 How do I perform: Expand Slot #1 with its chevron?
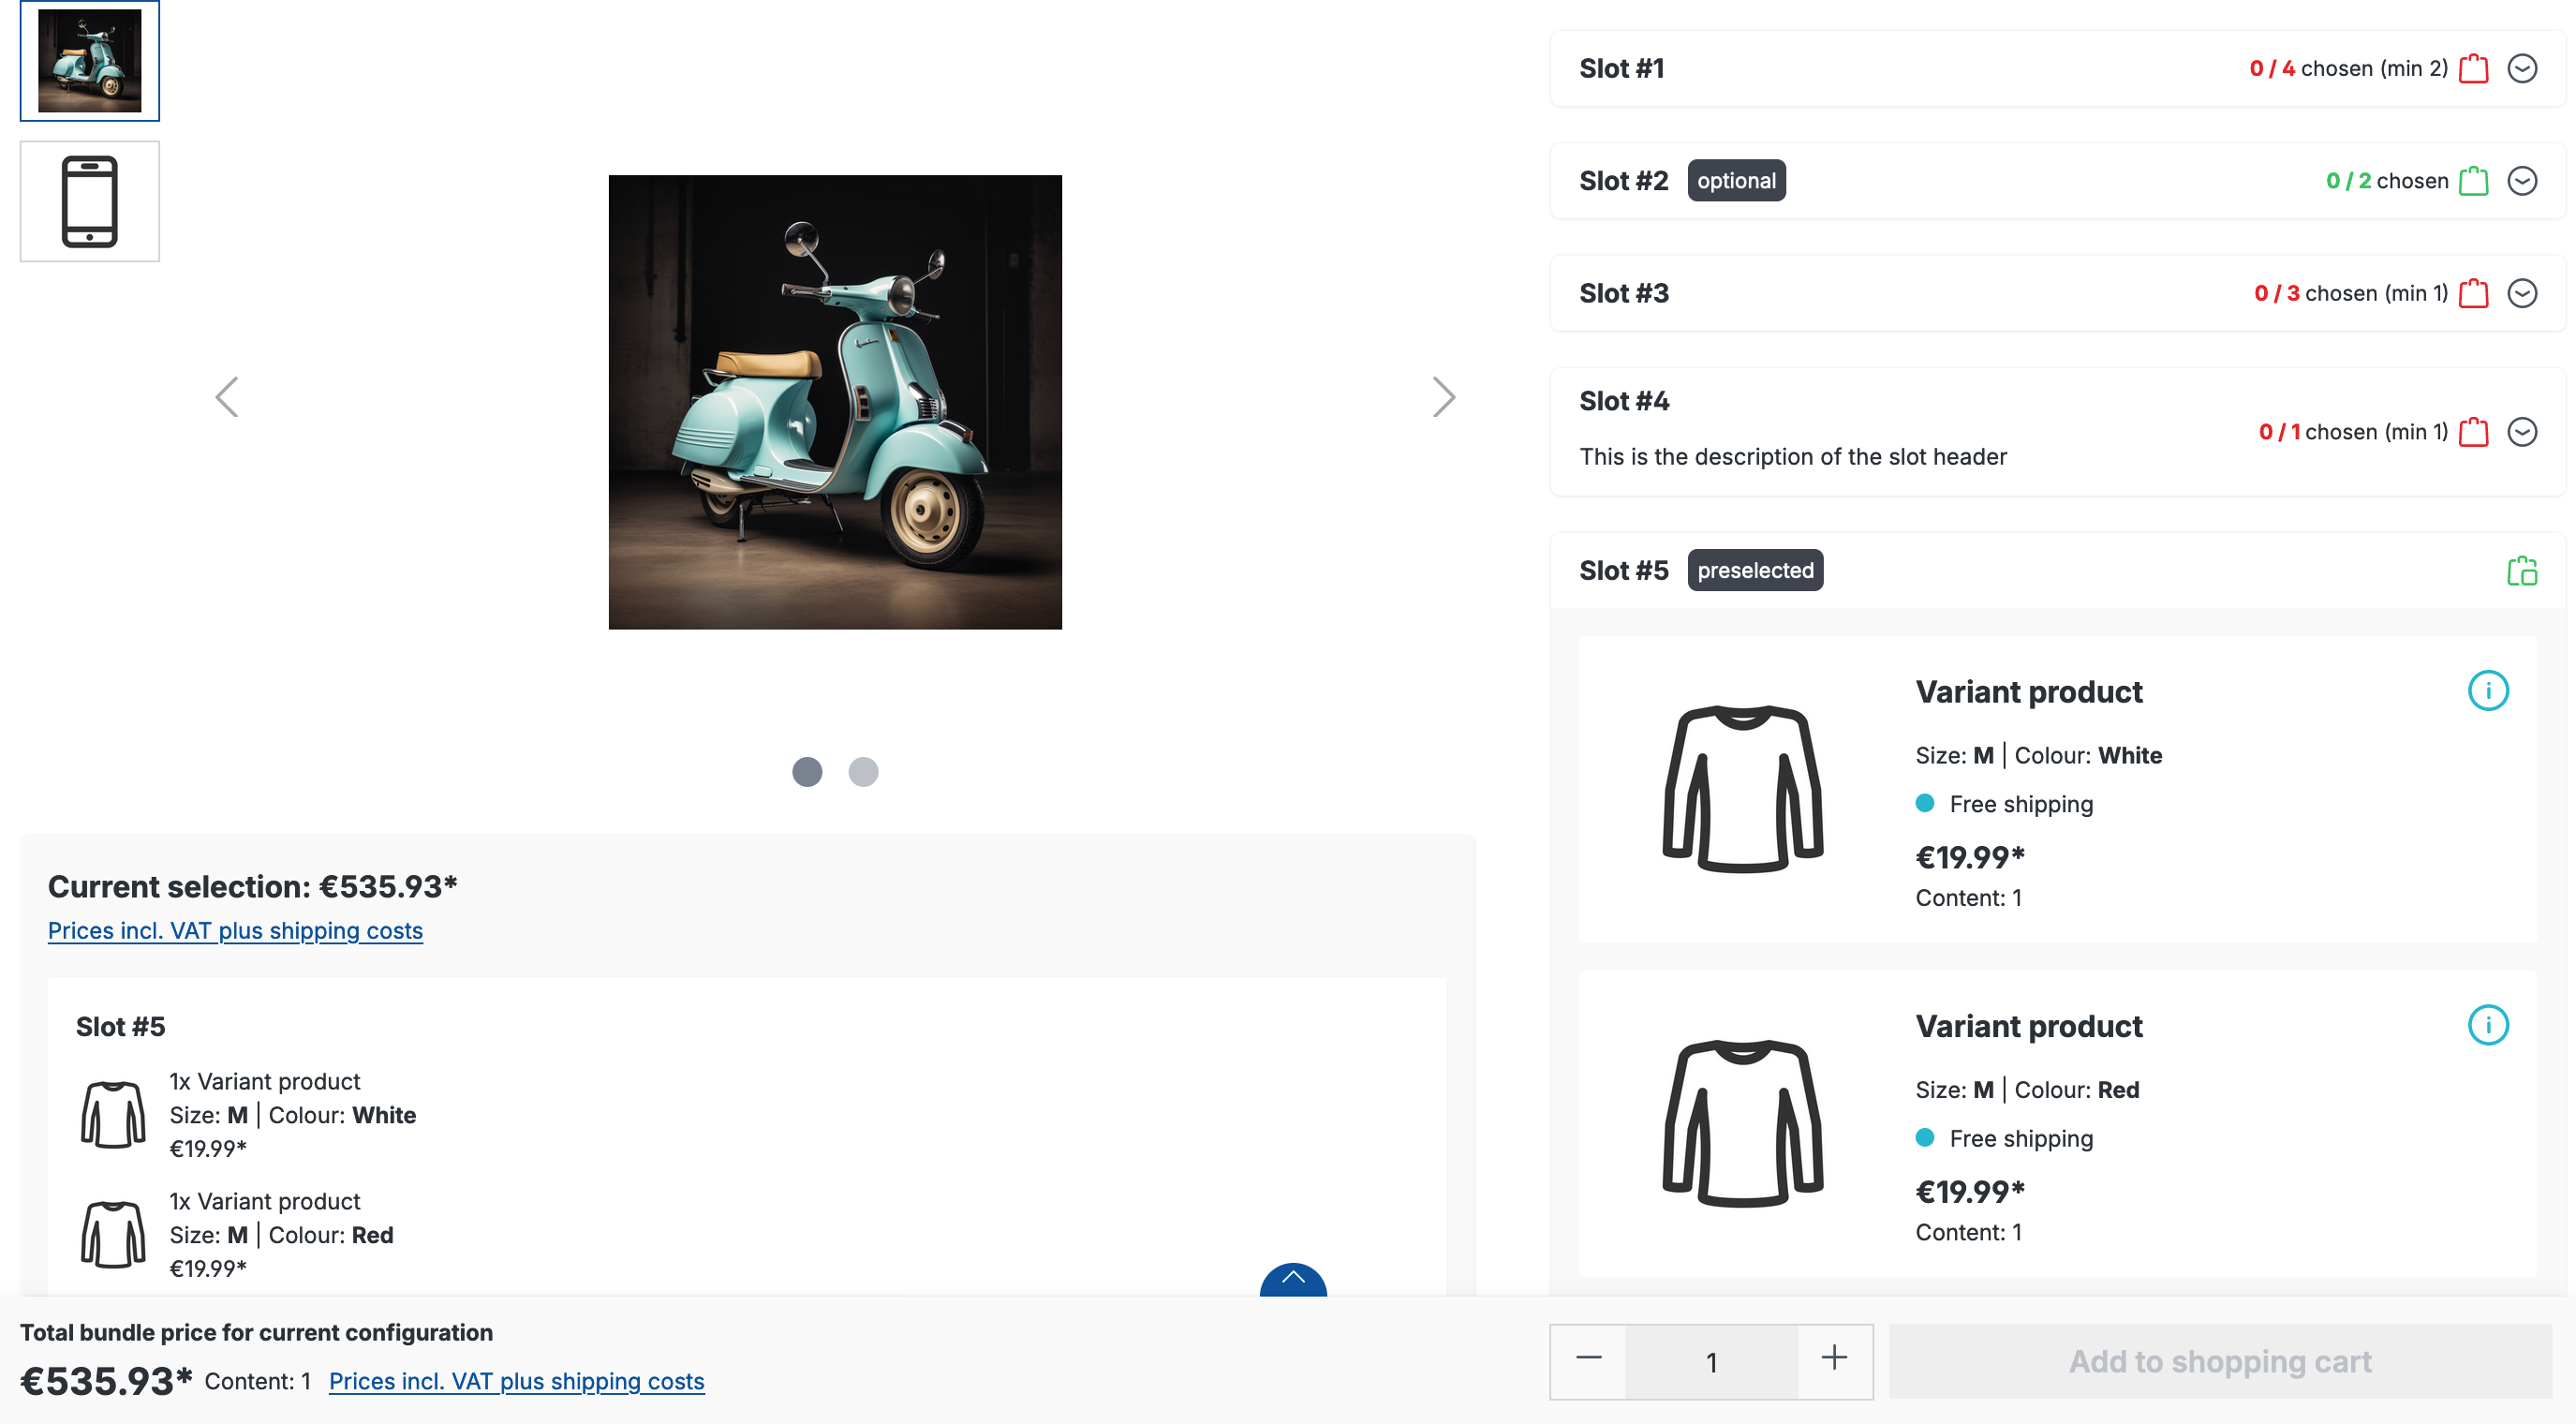tap(2522, 68)
